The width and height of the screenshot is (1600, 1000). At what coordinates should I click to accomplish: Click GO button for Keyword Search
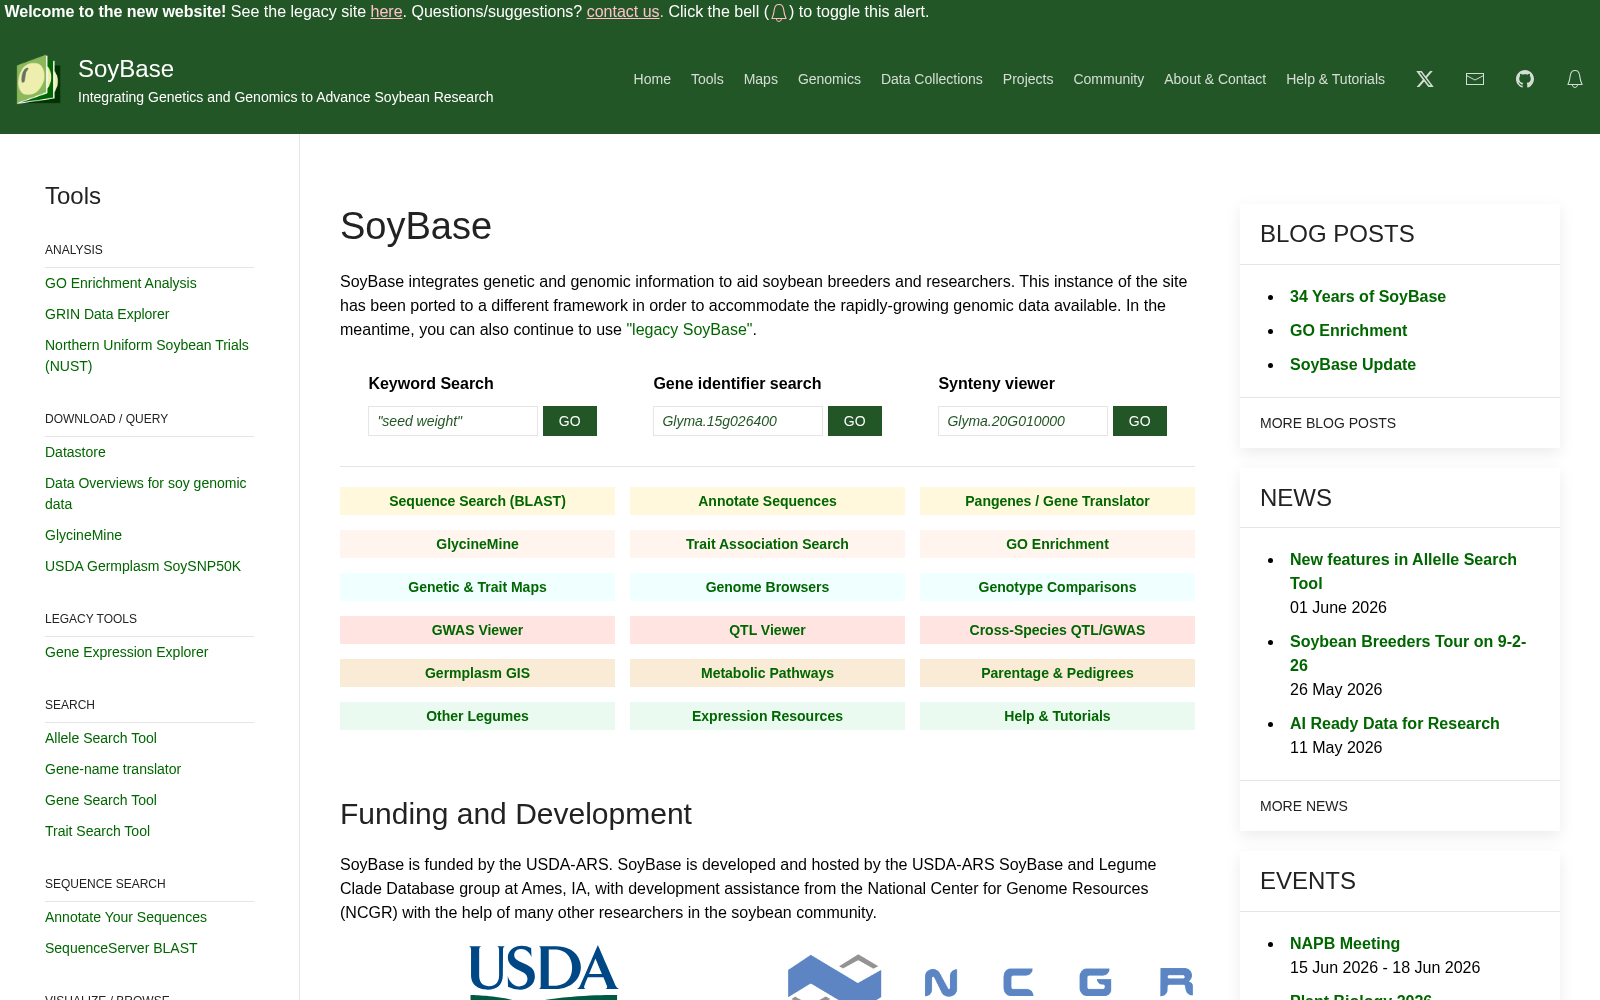[x=570, y=421]
